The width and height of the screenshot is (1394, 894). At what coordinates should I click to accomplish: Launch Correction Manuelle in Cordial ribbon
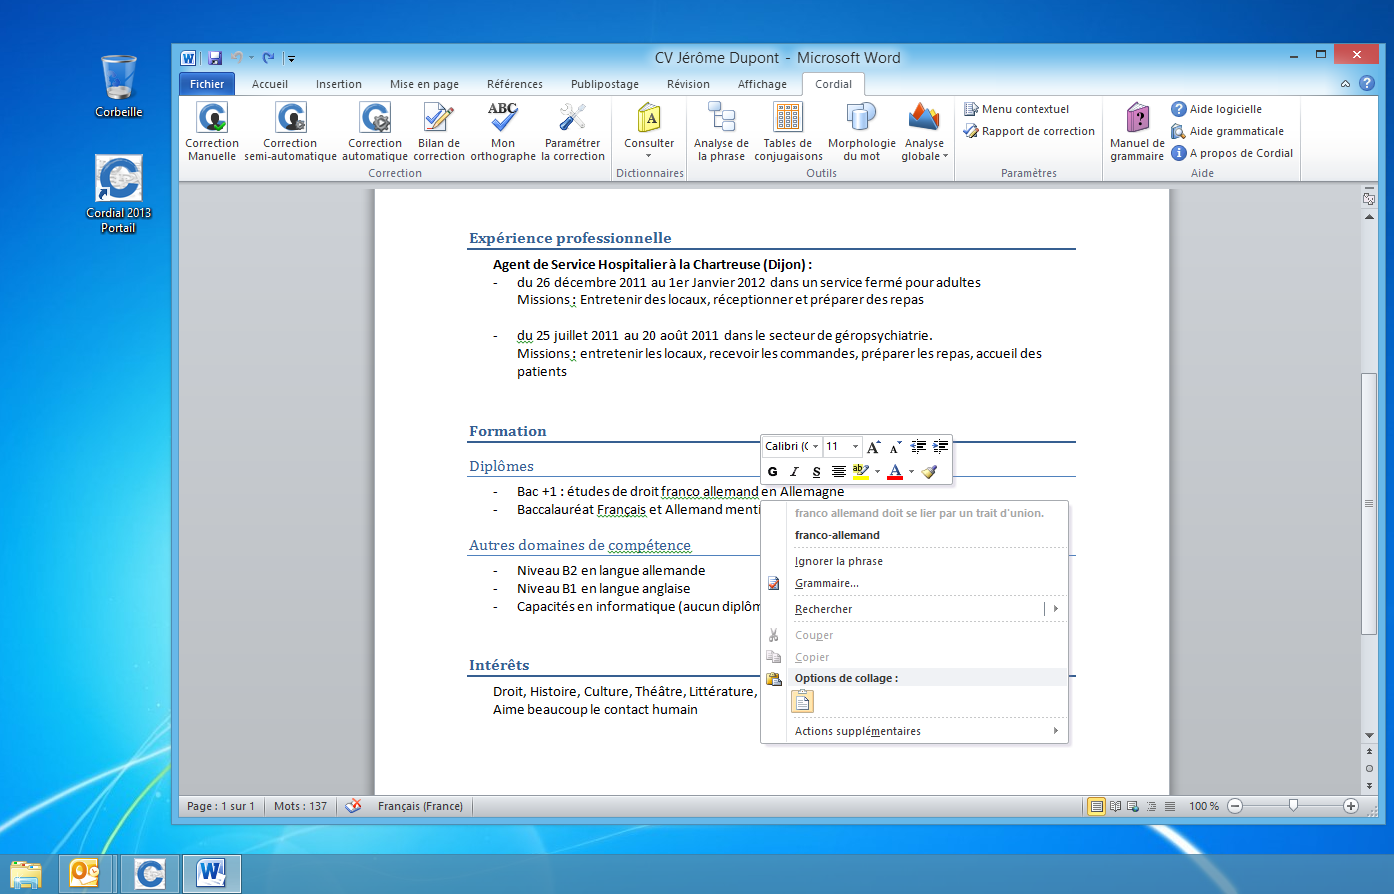pos(212,131)
